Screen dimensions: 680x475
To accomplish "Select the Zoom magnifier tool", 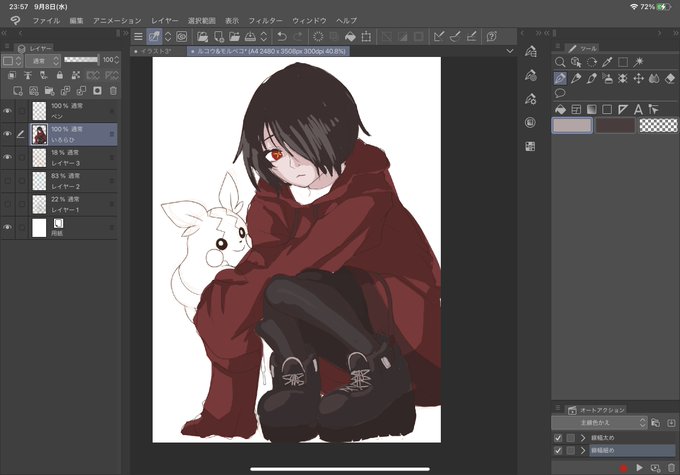I will tap(560, 62).
